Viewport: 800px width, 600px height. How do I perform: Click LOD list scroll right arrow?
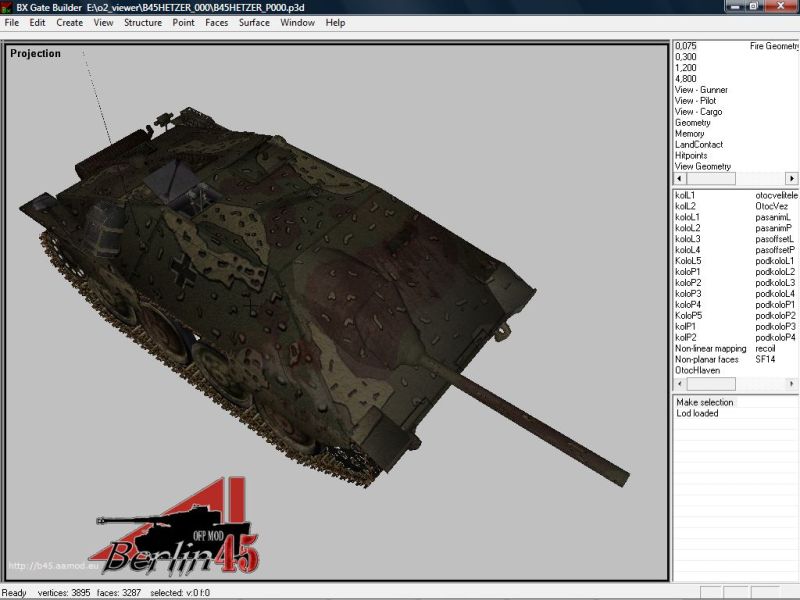791,179
